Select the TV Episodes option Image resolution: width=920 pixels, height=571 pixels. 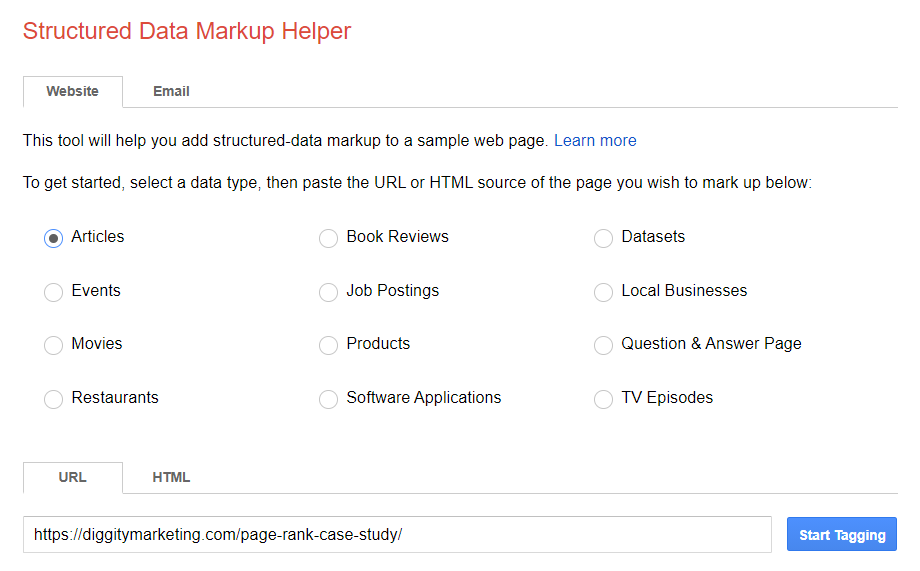[603, 399]
